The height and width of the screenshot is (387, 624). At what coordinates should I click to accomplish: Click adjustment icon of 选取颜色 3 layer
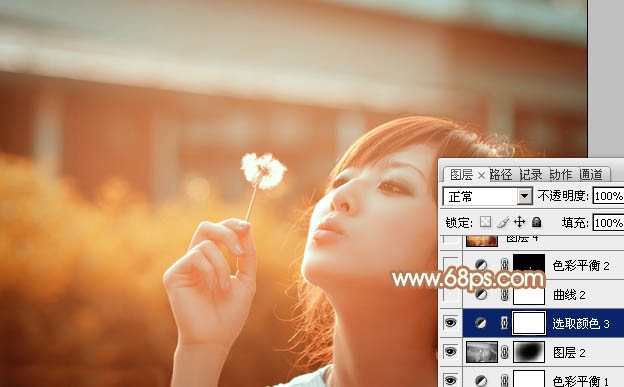pos(481,323)
